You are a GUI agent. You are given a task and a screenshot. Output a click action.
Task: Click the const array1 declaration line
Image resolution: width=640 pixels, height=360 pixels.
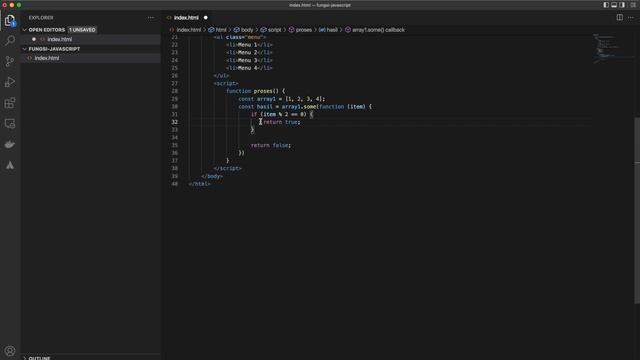click(282, 99)
